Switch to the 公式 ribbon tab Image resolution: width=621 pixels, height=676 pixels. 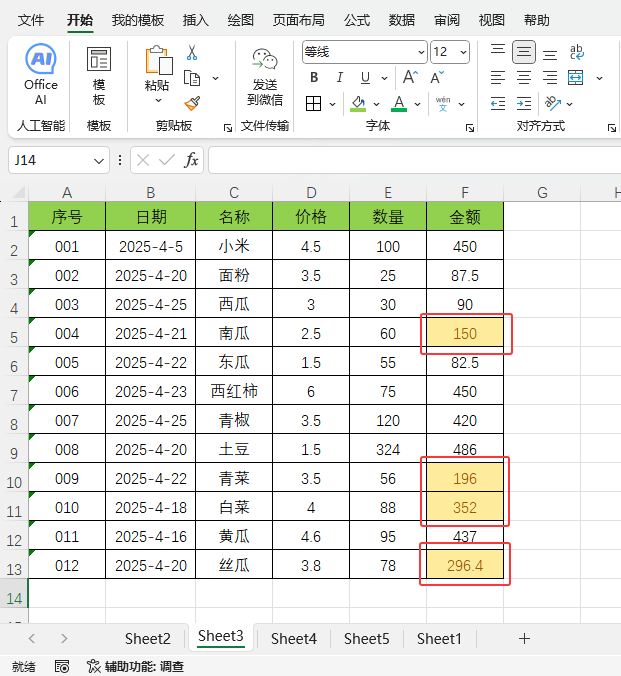357,20
